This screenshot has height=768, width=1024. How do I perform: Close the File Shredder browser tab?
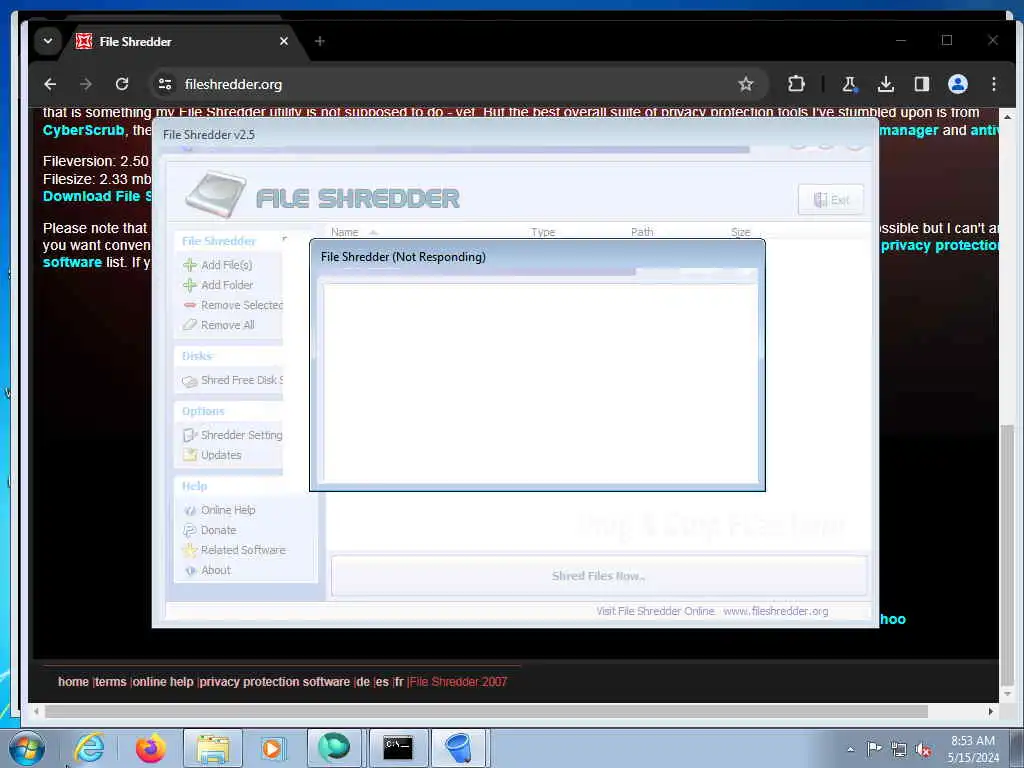tap(283, 41)
